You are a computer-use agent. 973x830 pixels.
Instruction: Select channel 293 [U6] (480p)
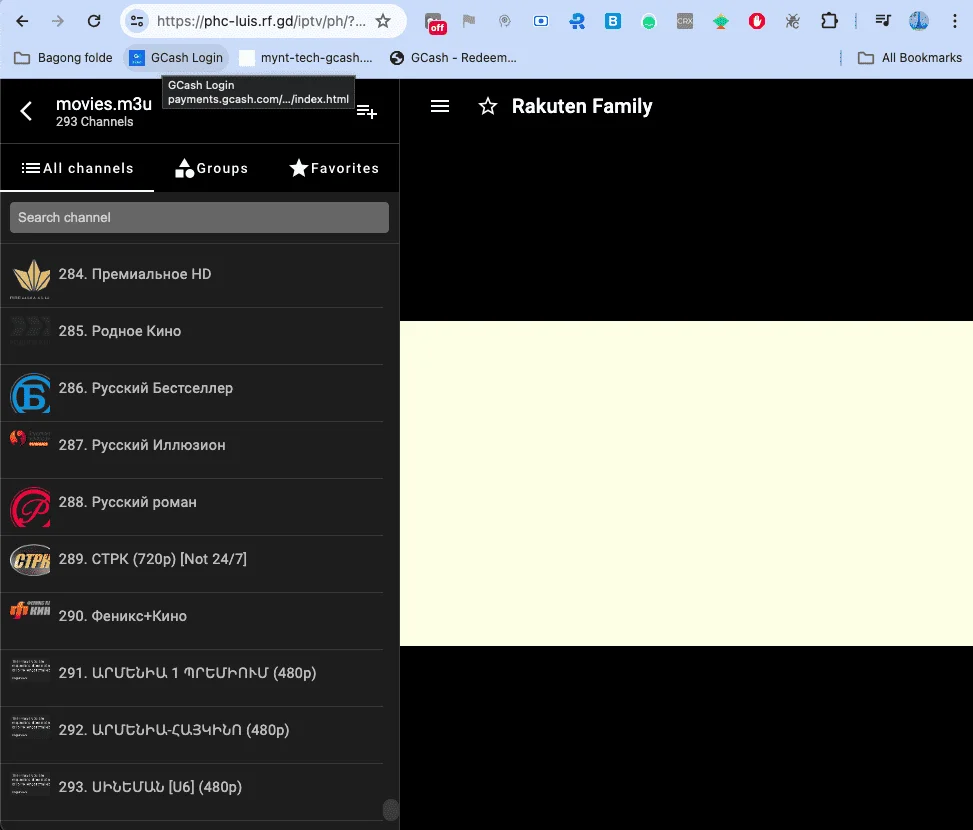(x=192, y=792)
